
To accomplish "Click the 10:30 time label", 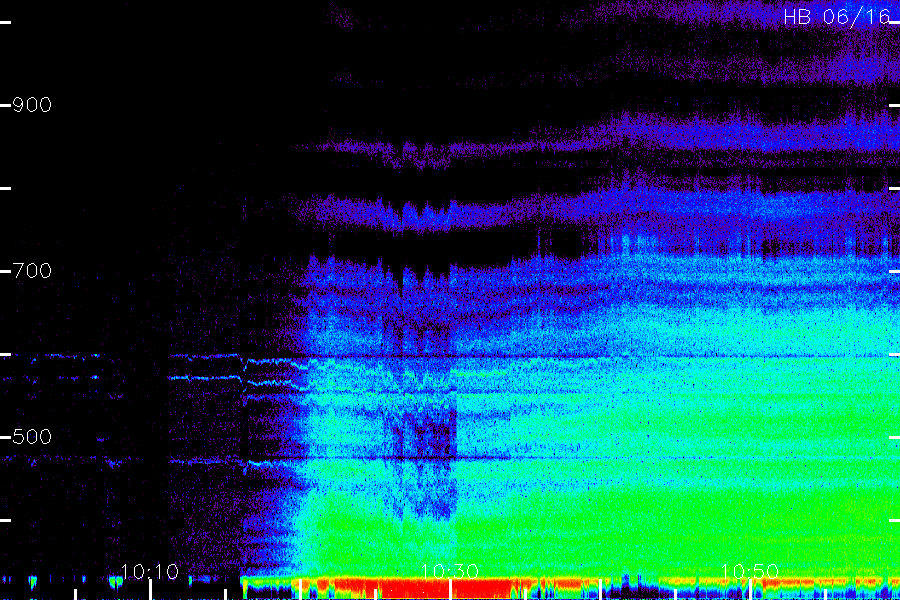I will (449, 571).
